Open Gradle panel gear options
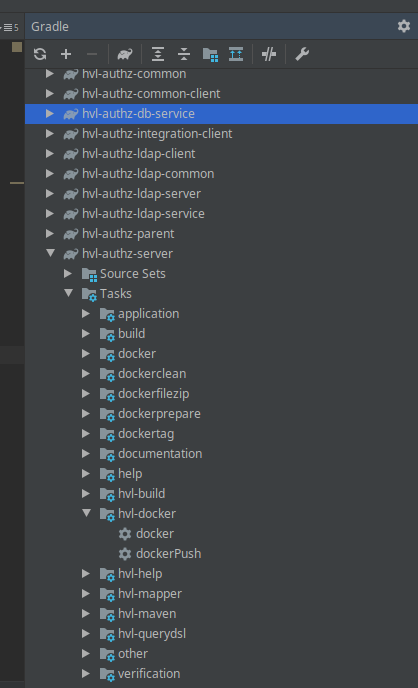 404,26
